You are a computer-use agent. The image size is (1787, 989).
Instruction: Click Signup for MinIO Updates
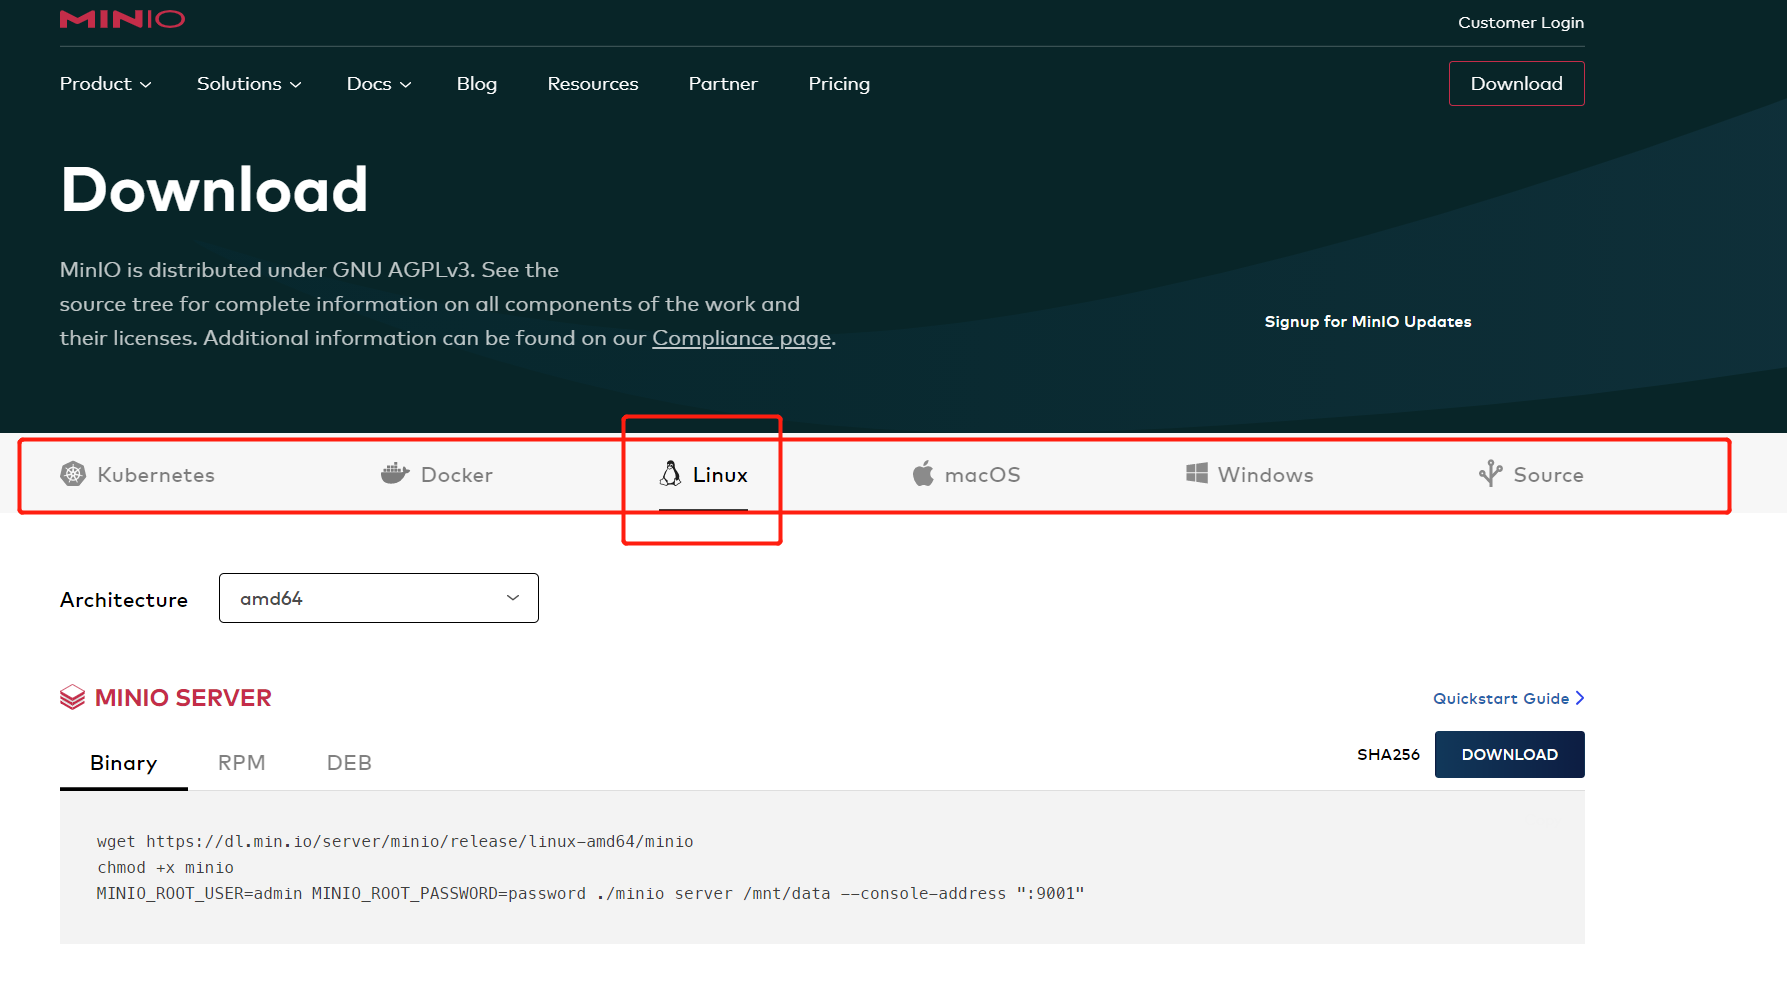pos(1368,322)
